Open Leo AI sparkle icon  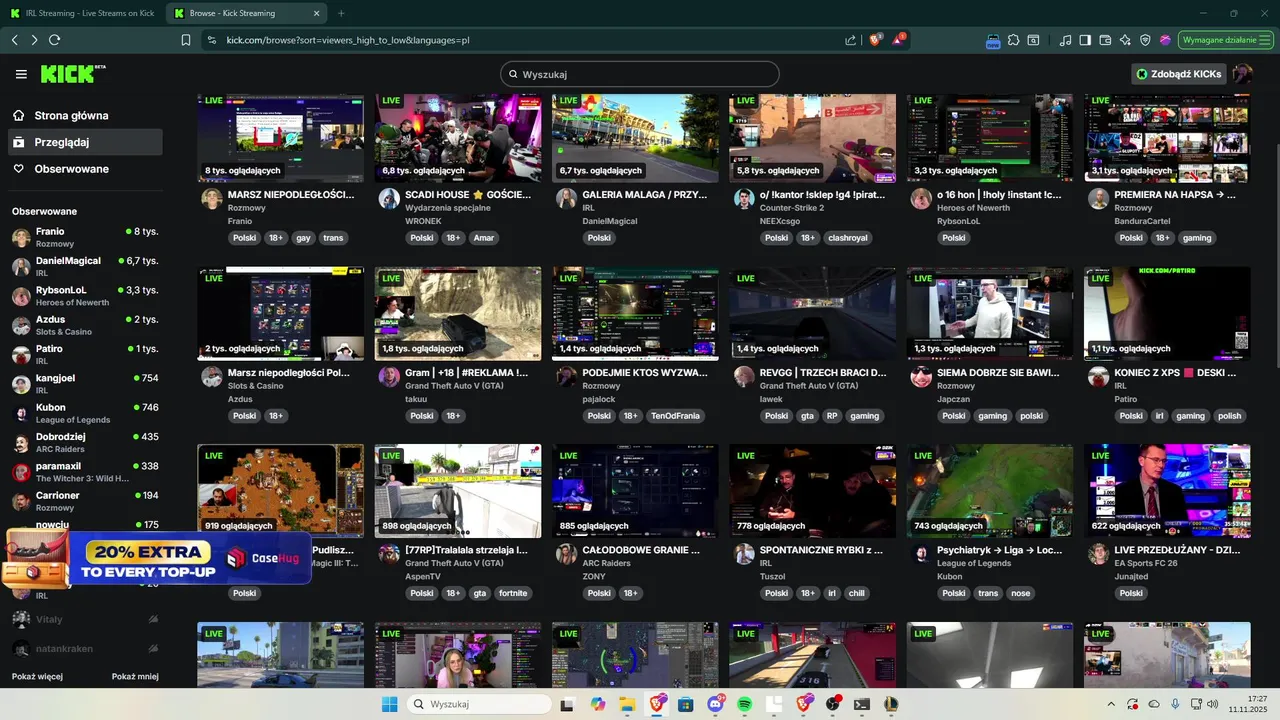pyautogui.click(x=1125, y=40)
